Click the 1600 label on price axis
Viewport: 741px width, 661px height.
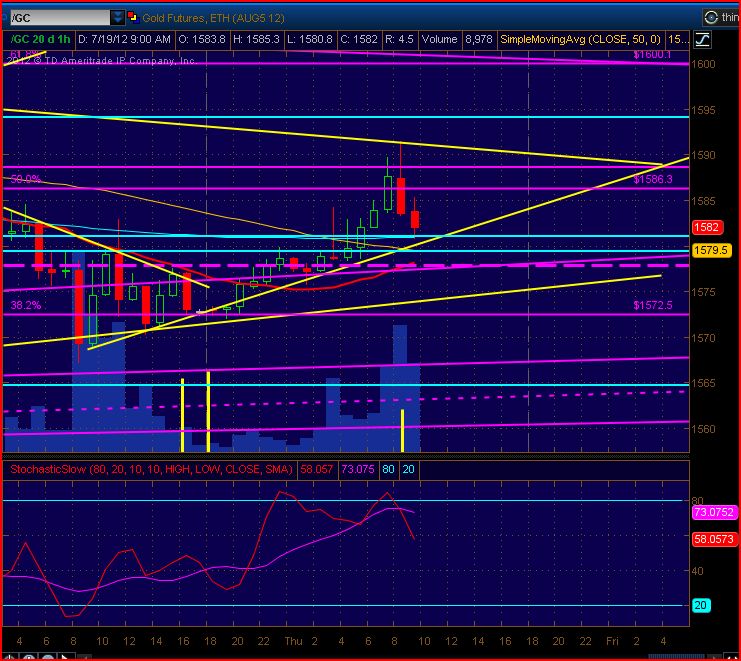(703, 64)
